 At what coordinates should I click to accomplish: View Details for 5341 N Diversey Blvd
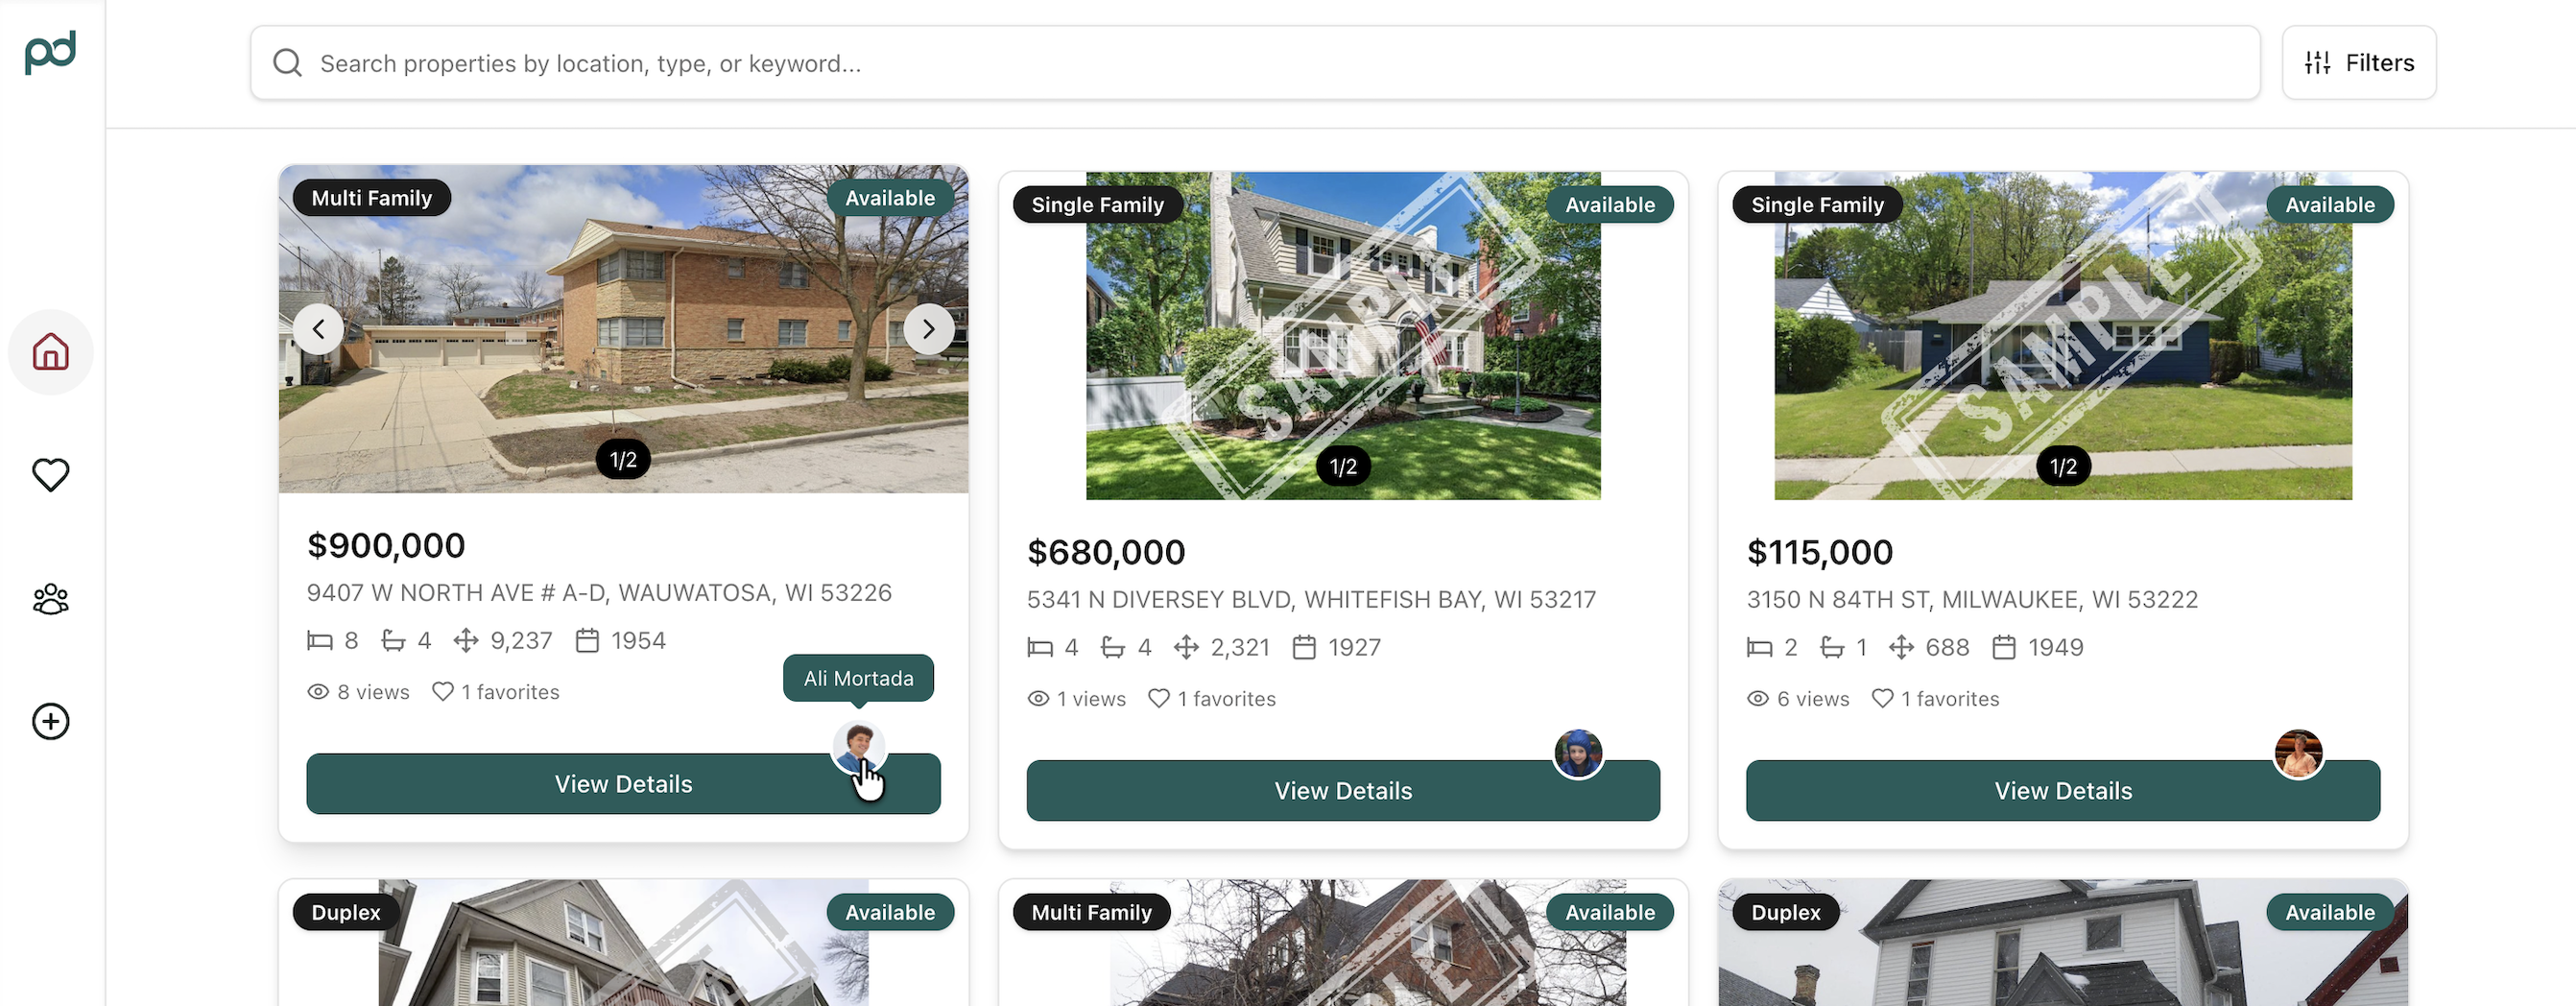coord(1343,791)
